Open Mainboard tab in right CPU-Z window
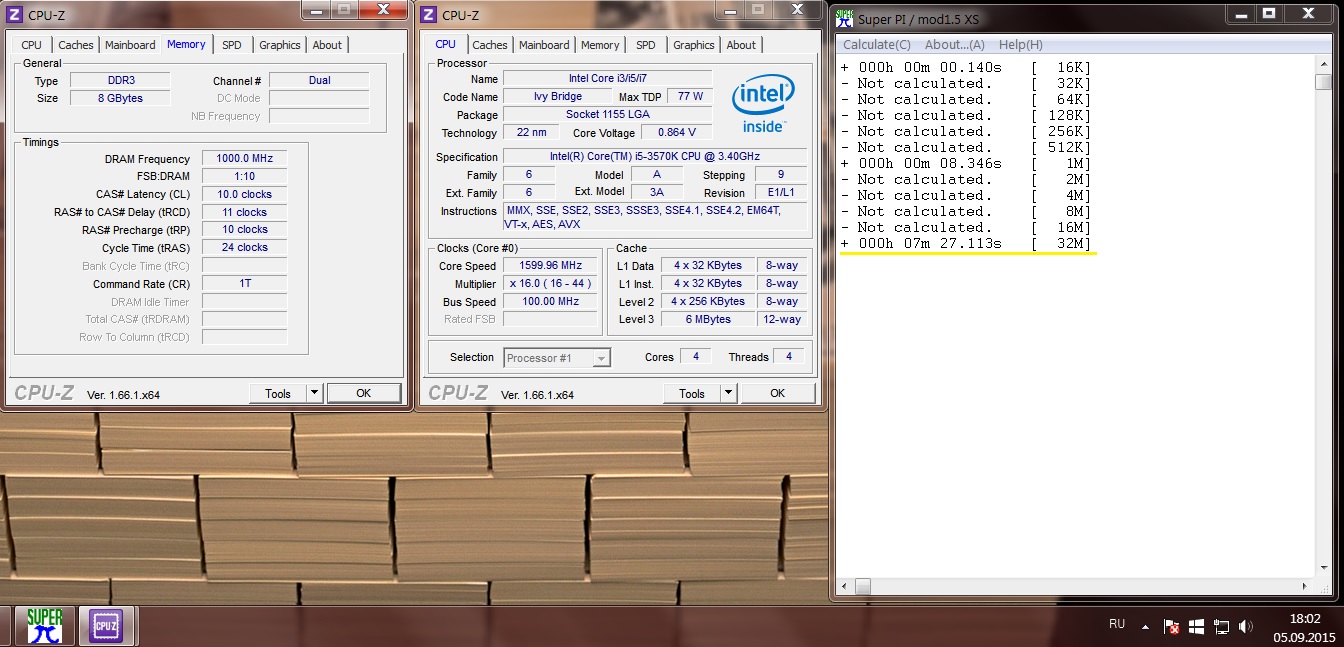The height and width of the screenshot is (647, 1344). [x=544, y=45]
